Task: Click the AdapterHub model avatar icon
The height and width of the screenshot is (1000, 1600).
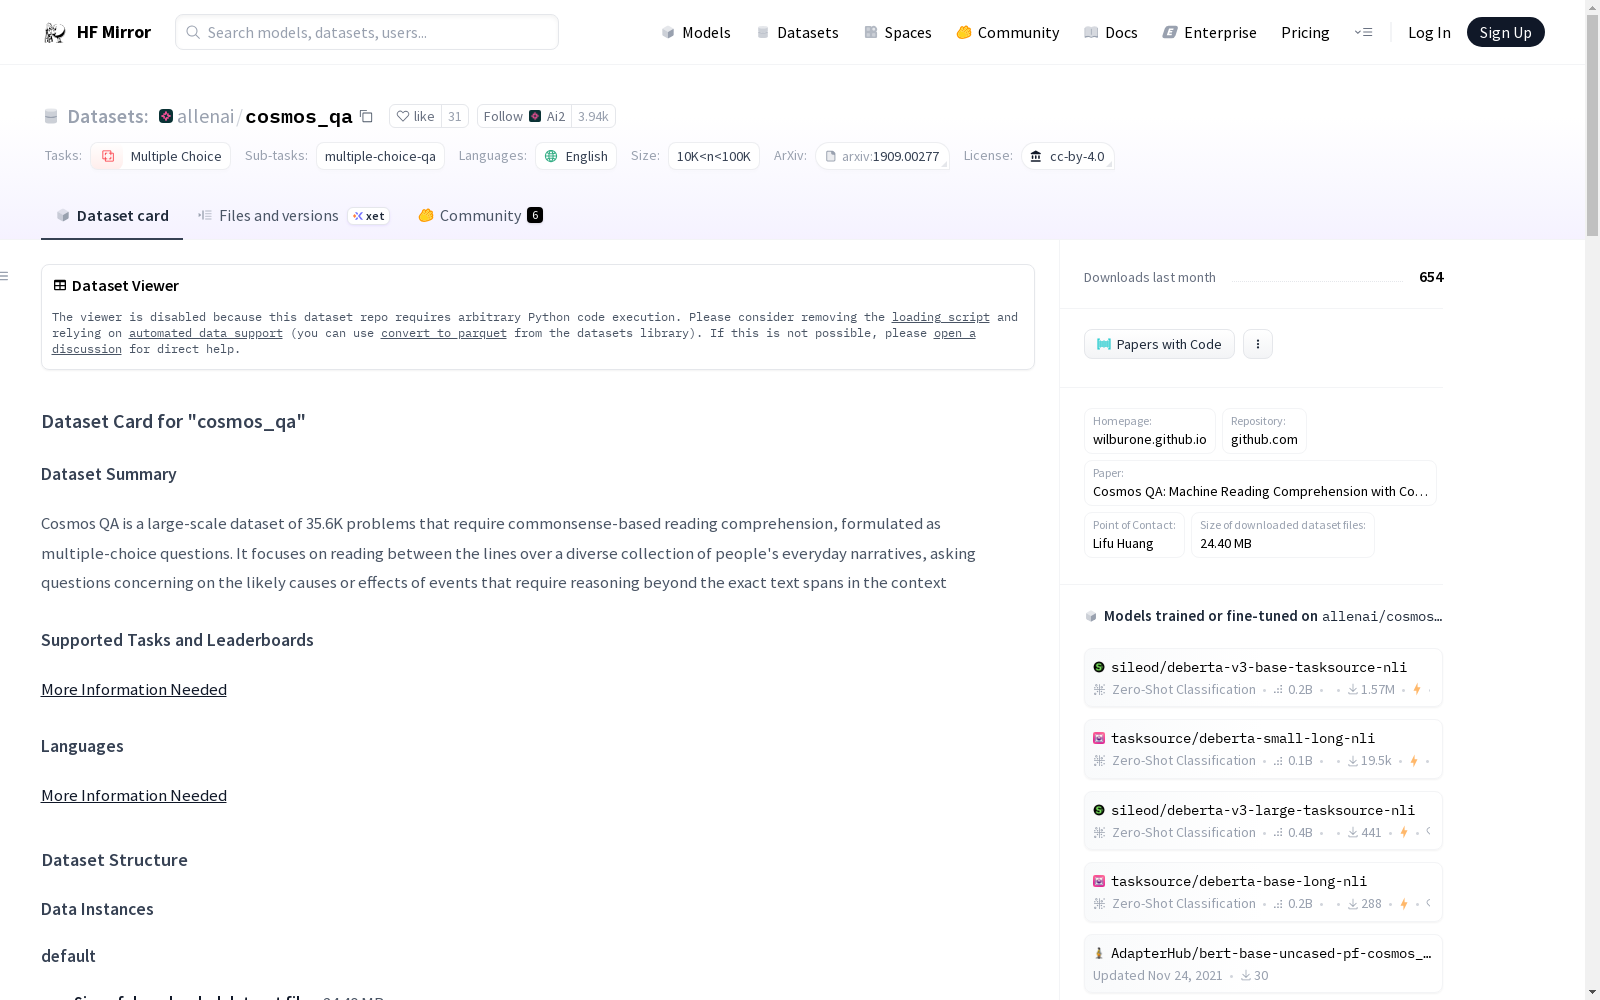Action: pyautogui.click(x=1099, y=953)
